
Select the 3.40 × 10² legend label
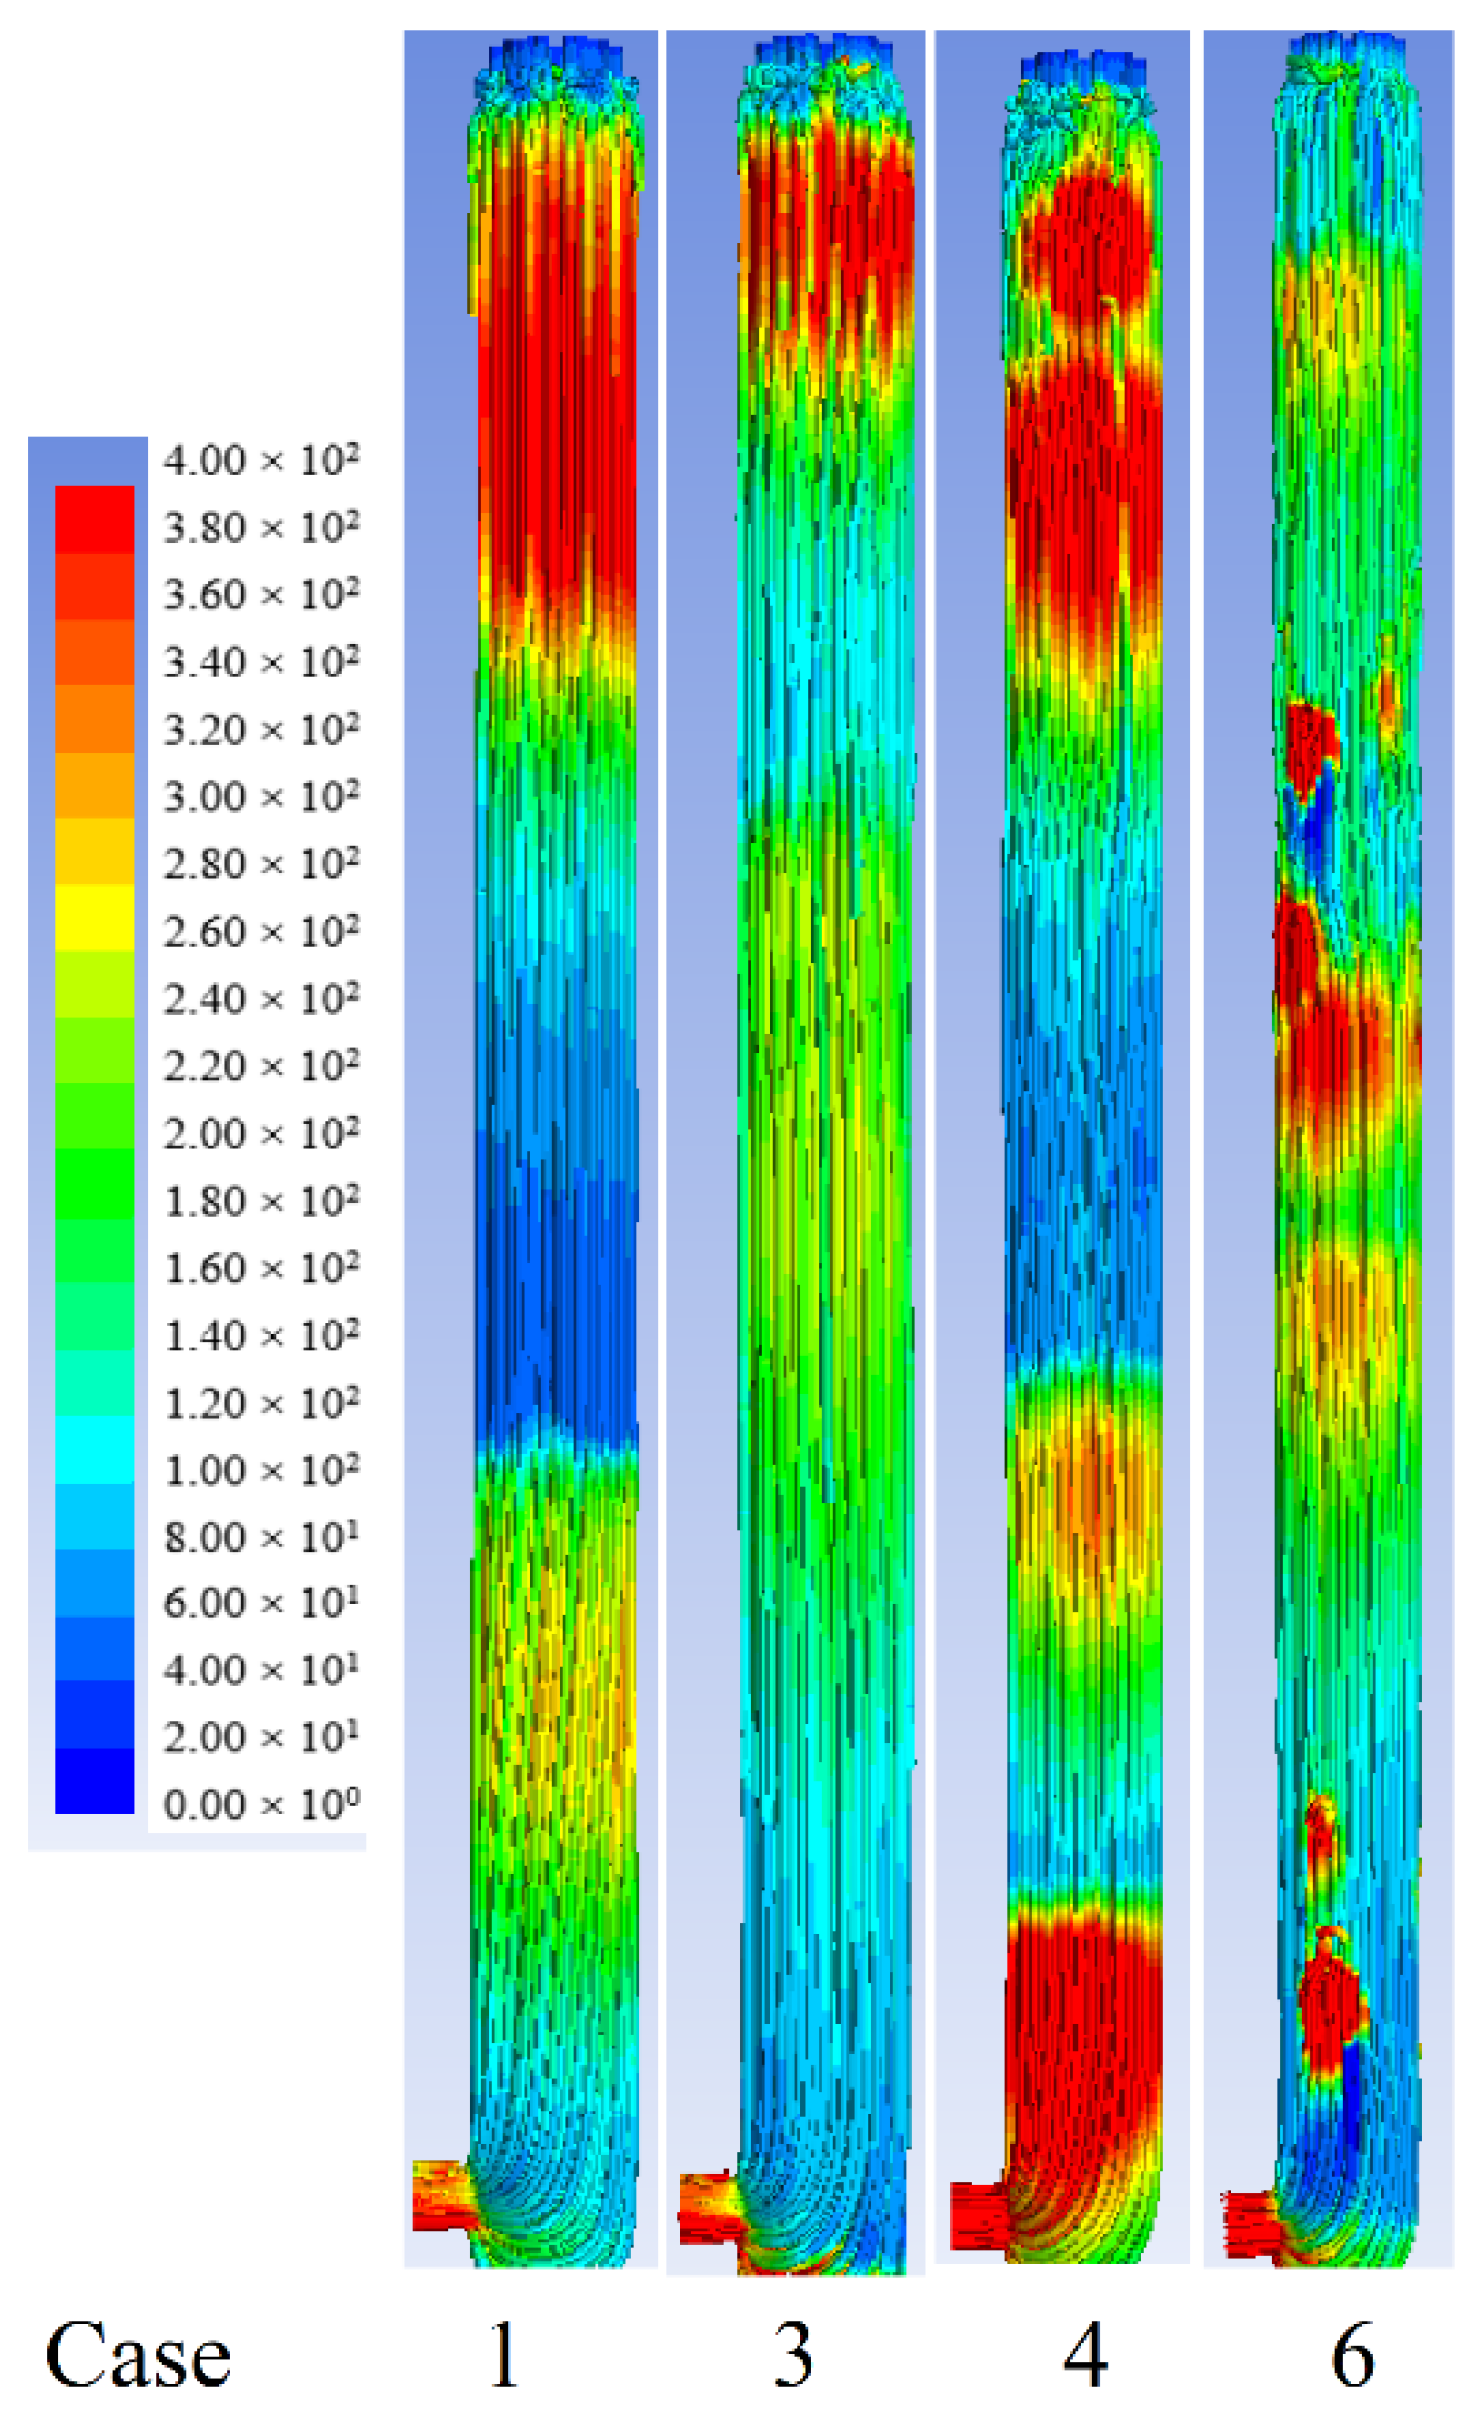[261, 662]
